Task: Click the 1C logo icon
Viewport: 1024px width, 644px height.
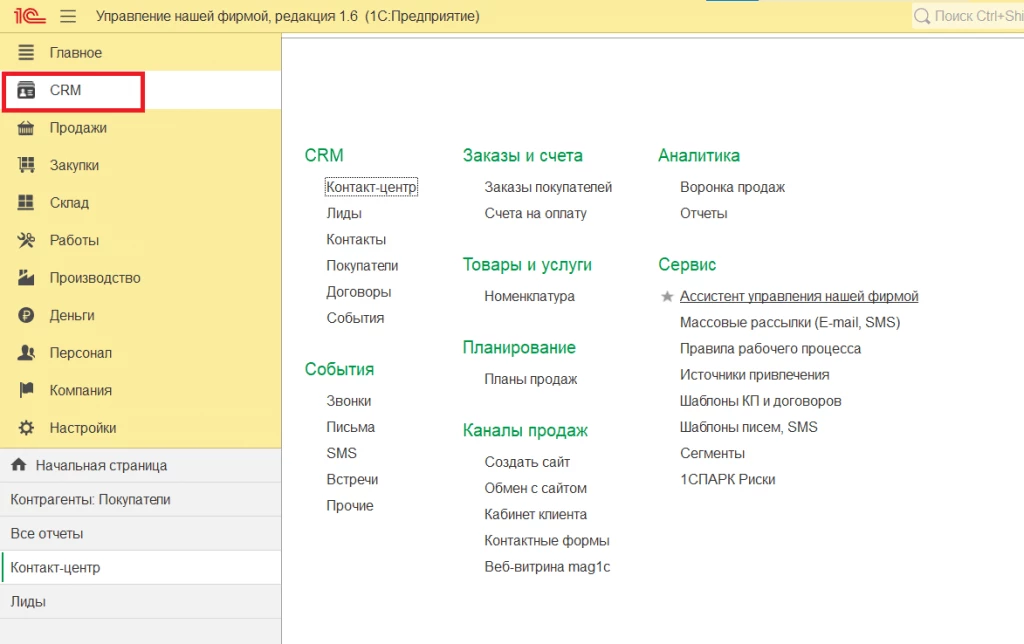Action: click(29, 16)
